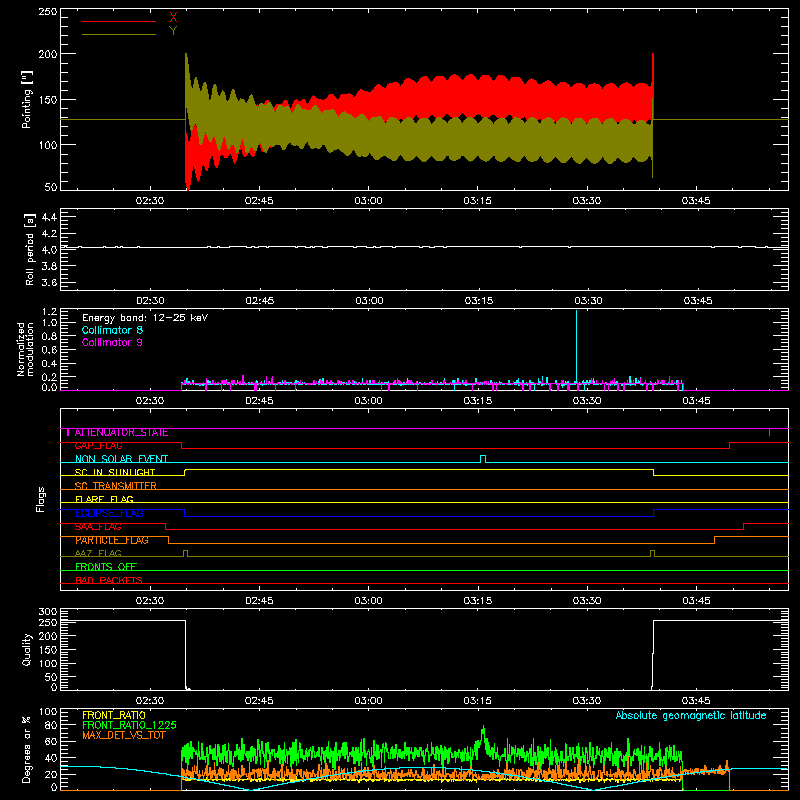The height and width of the screenshot is (800, 800).
Task: Click the cyan 'Collimator 8' legend label
Action: 112,330
